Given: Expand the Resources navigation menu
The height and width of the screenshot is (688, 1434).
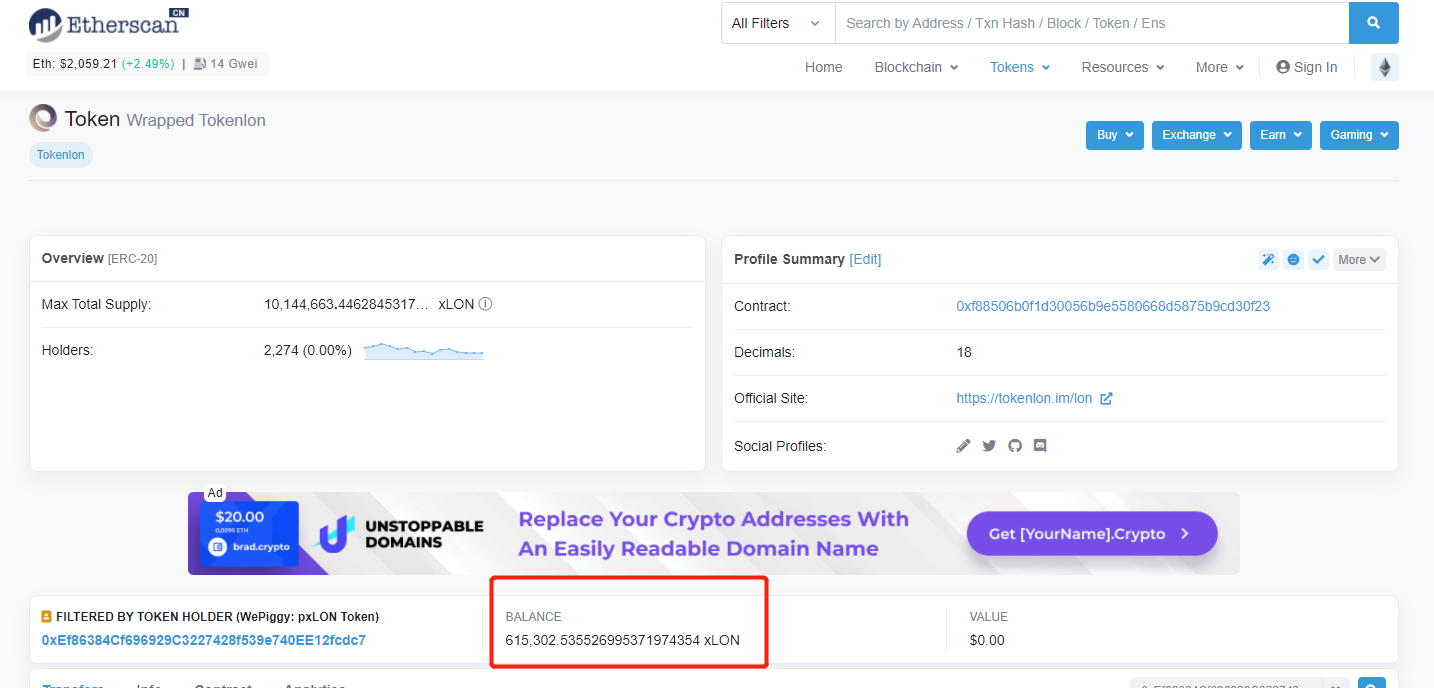Looking at the screenshot, I should pyautogui.click(x=1123, y=67).
